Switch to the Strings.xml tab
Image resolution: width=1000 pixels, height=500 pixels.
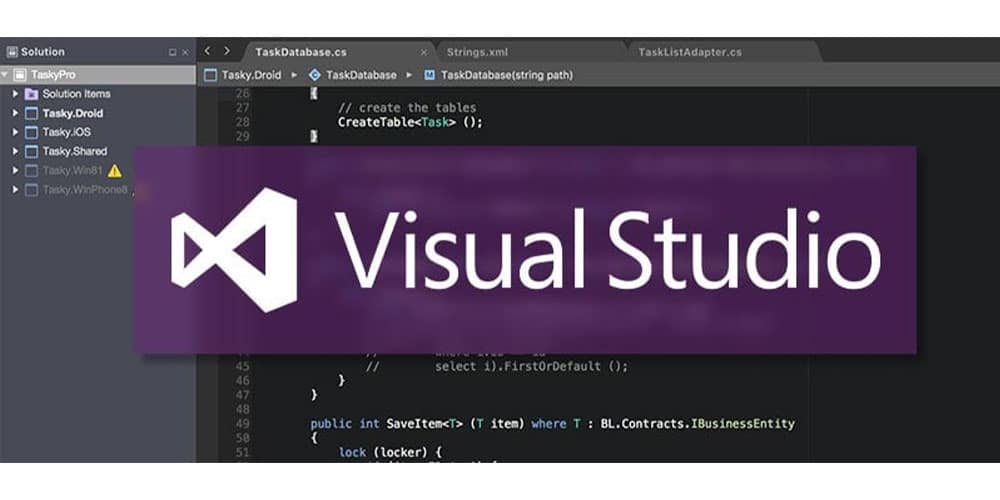coord(477,52)
